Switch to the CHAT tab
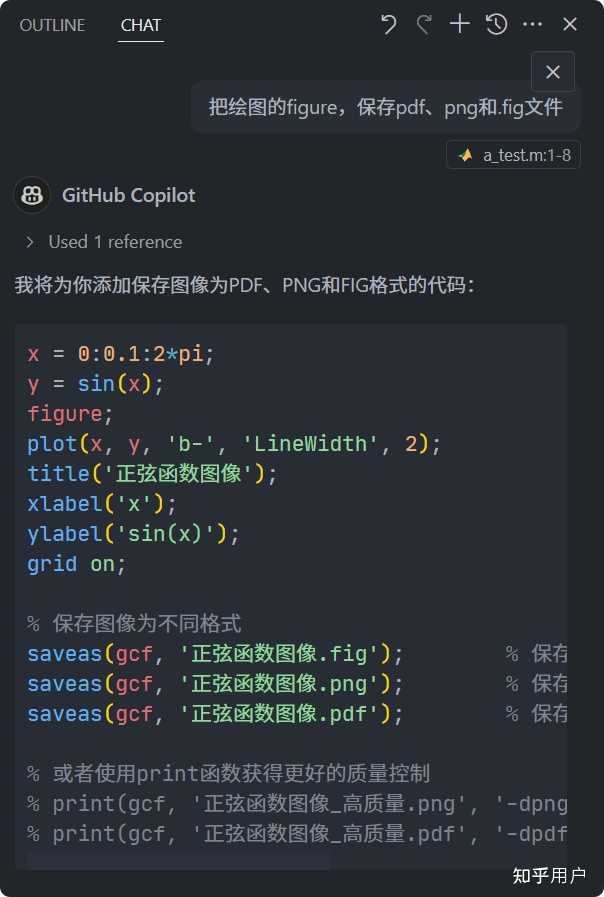Viewport: 604px width, 897px height. pos(140,25)
